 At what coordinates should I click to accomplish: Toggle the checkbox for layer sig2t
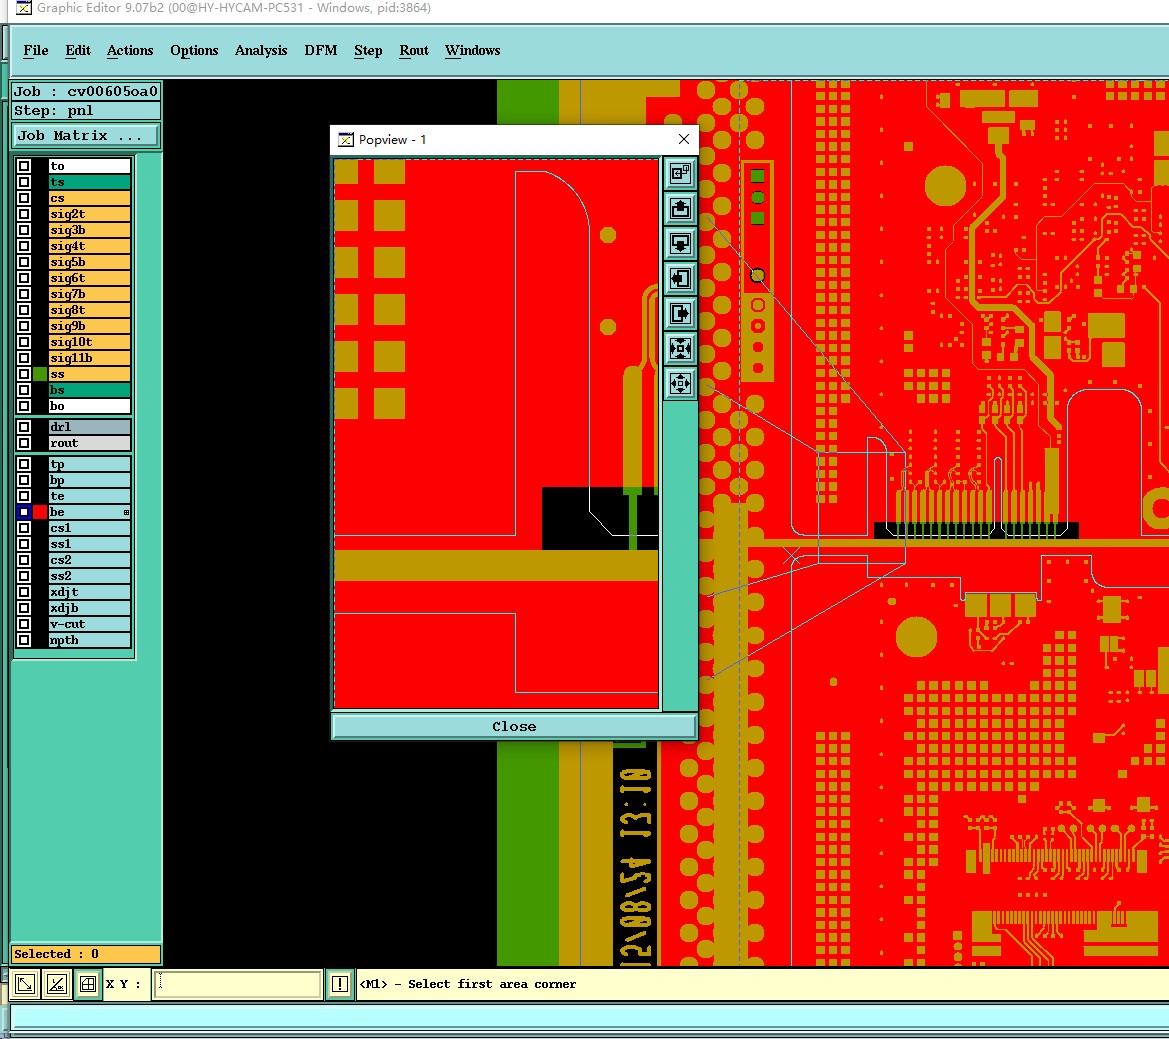click(24, 214)
